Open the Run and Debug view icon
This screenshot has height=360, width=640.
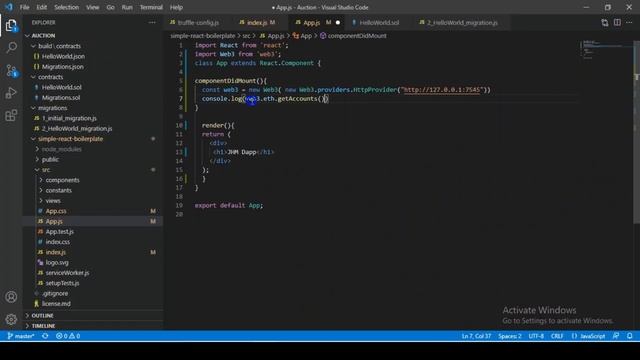11,93
